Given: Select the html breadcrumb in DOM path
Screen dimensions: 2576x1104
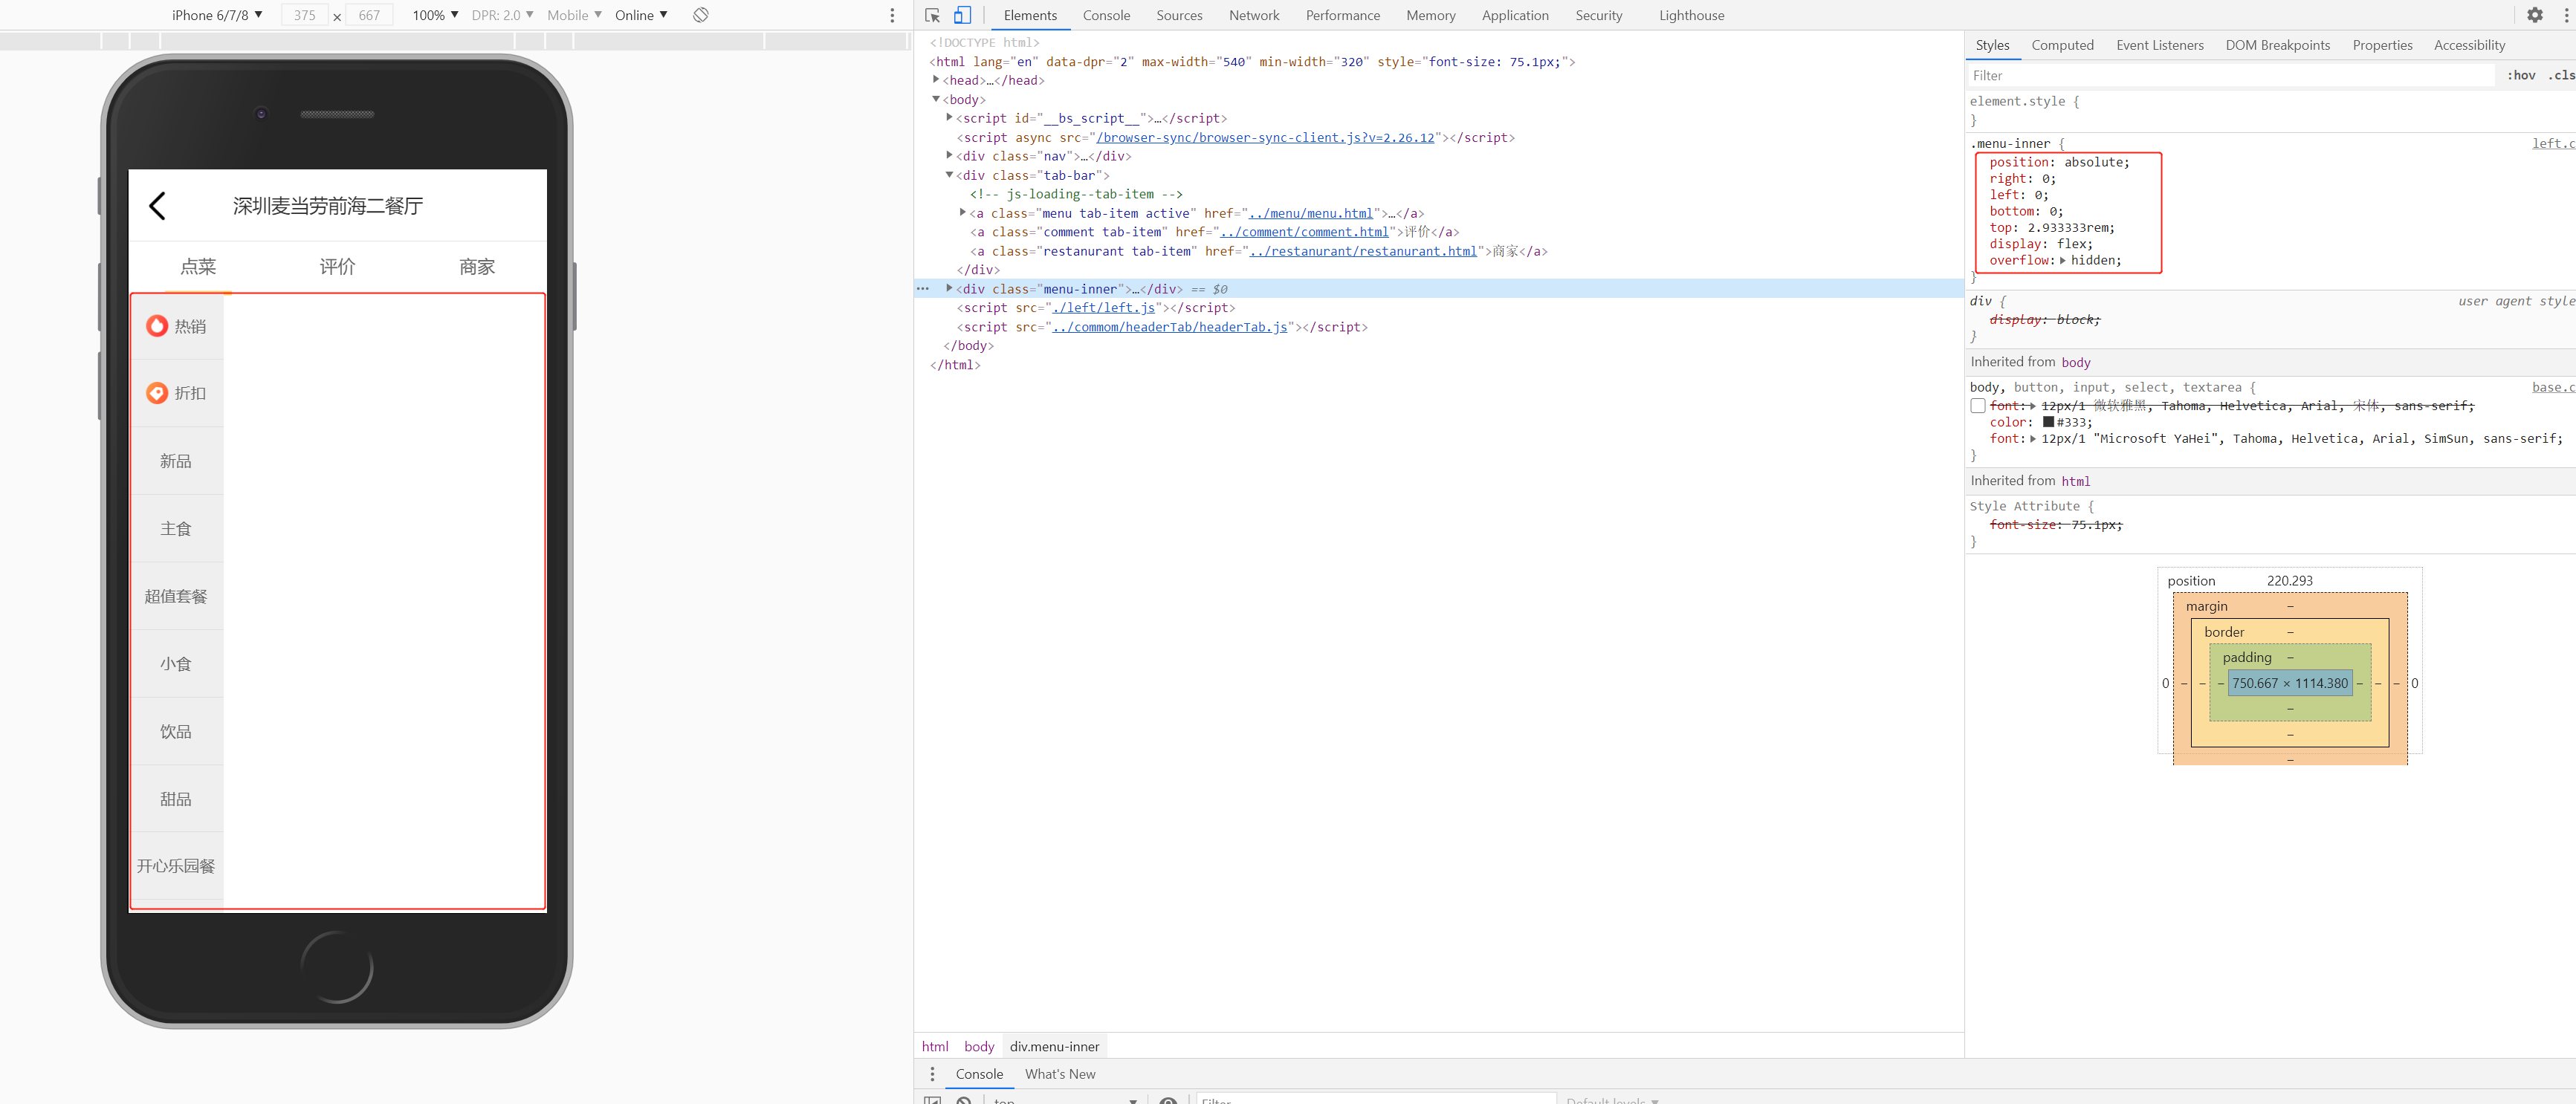Looking at the screenshot, I should pyautogui.click(x=935, y=1046).
